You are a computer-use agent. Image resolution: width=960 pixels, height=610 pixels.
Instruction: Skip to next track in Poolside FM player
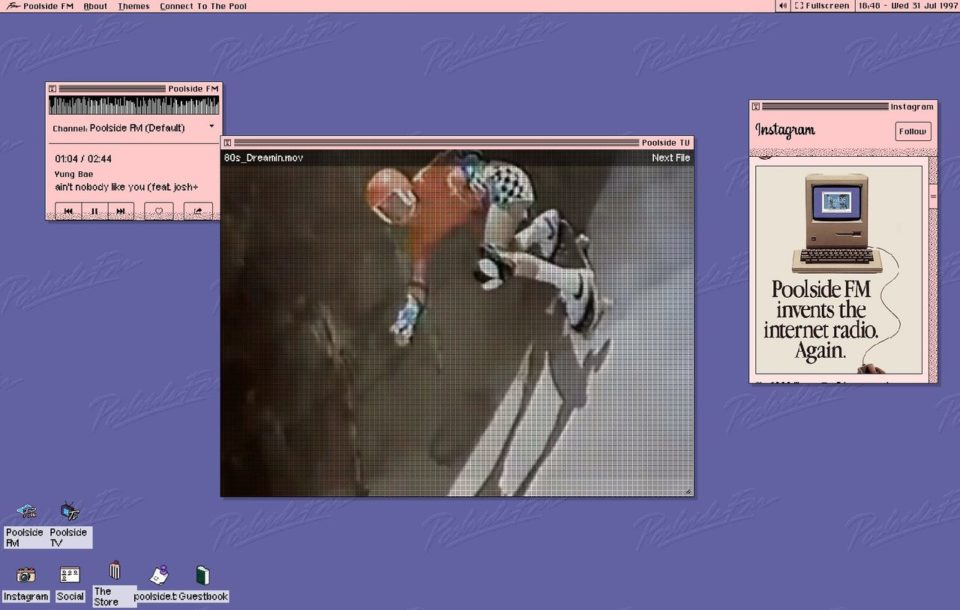[x=121, y=211]
